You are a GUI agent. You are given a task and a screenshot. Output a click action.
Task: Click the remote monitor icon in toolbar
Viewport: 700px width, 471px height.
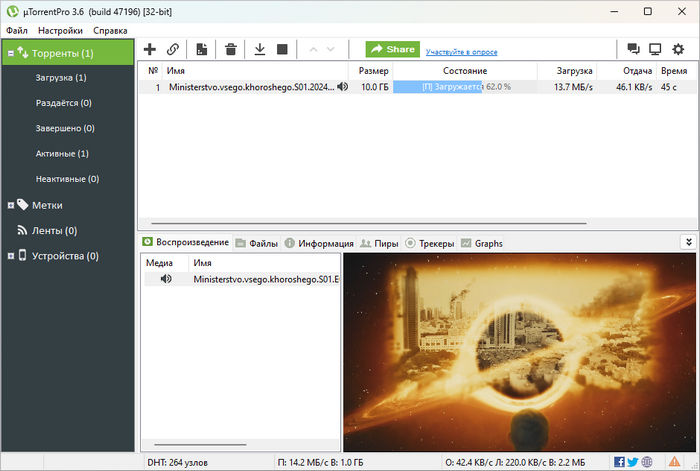[655, 49]
